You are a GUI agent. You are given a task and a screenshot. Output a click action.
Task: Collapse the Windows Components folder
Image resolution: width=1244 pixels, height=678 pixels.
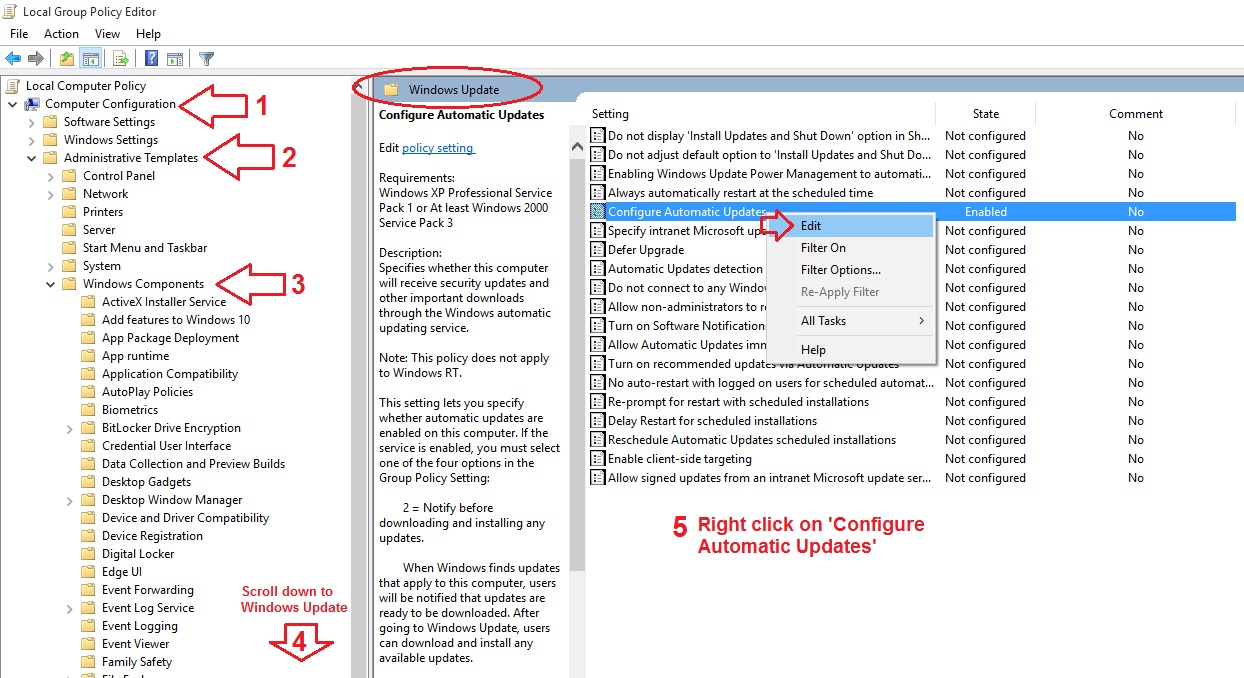[x=51, y=284]
